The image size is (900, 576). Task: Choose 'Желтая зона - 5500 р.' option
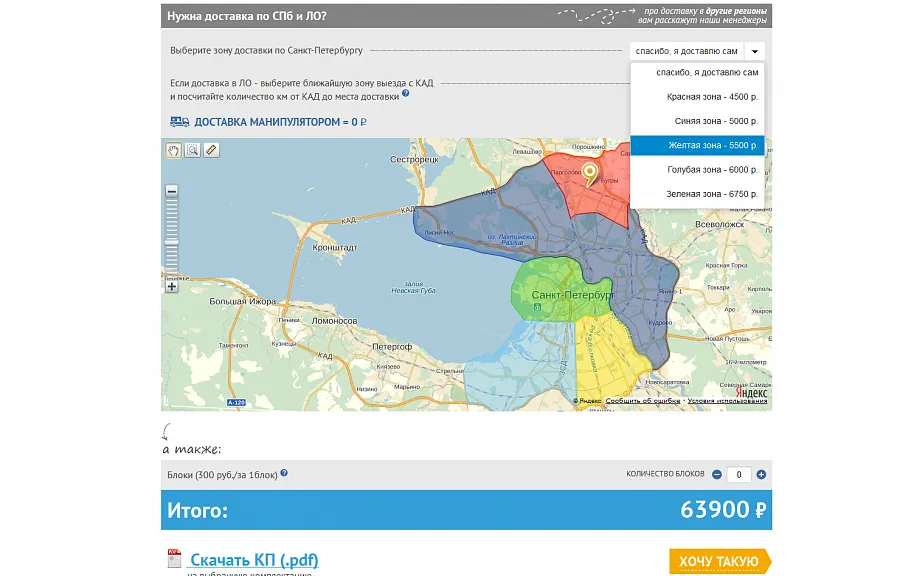coord(697,146)
